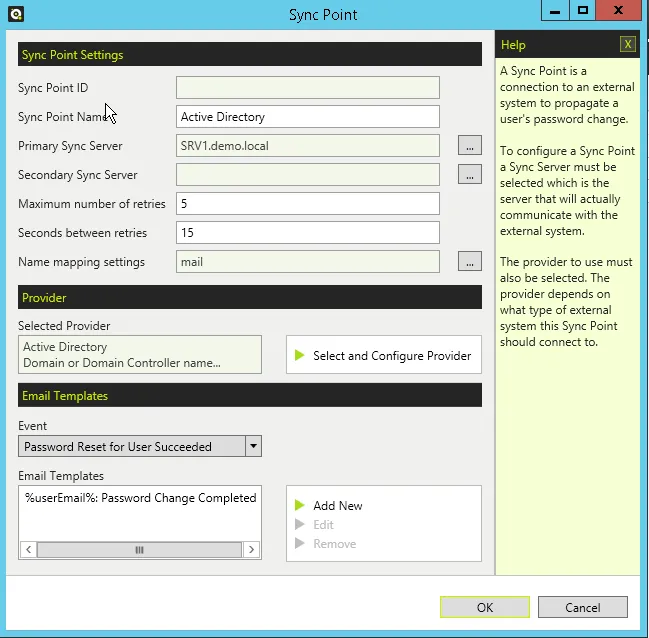Screen dimensions: 649x638
Task: Click the green arrow next to Add New
Action: click(299, 505)
